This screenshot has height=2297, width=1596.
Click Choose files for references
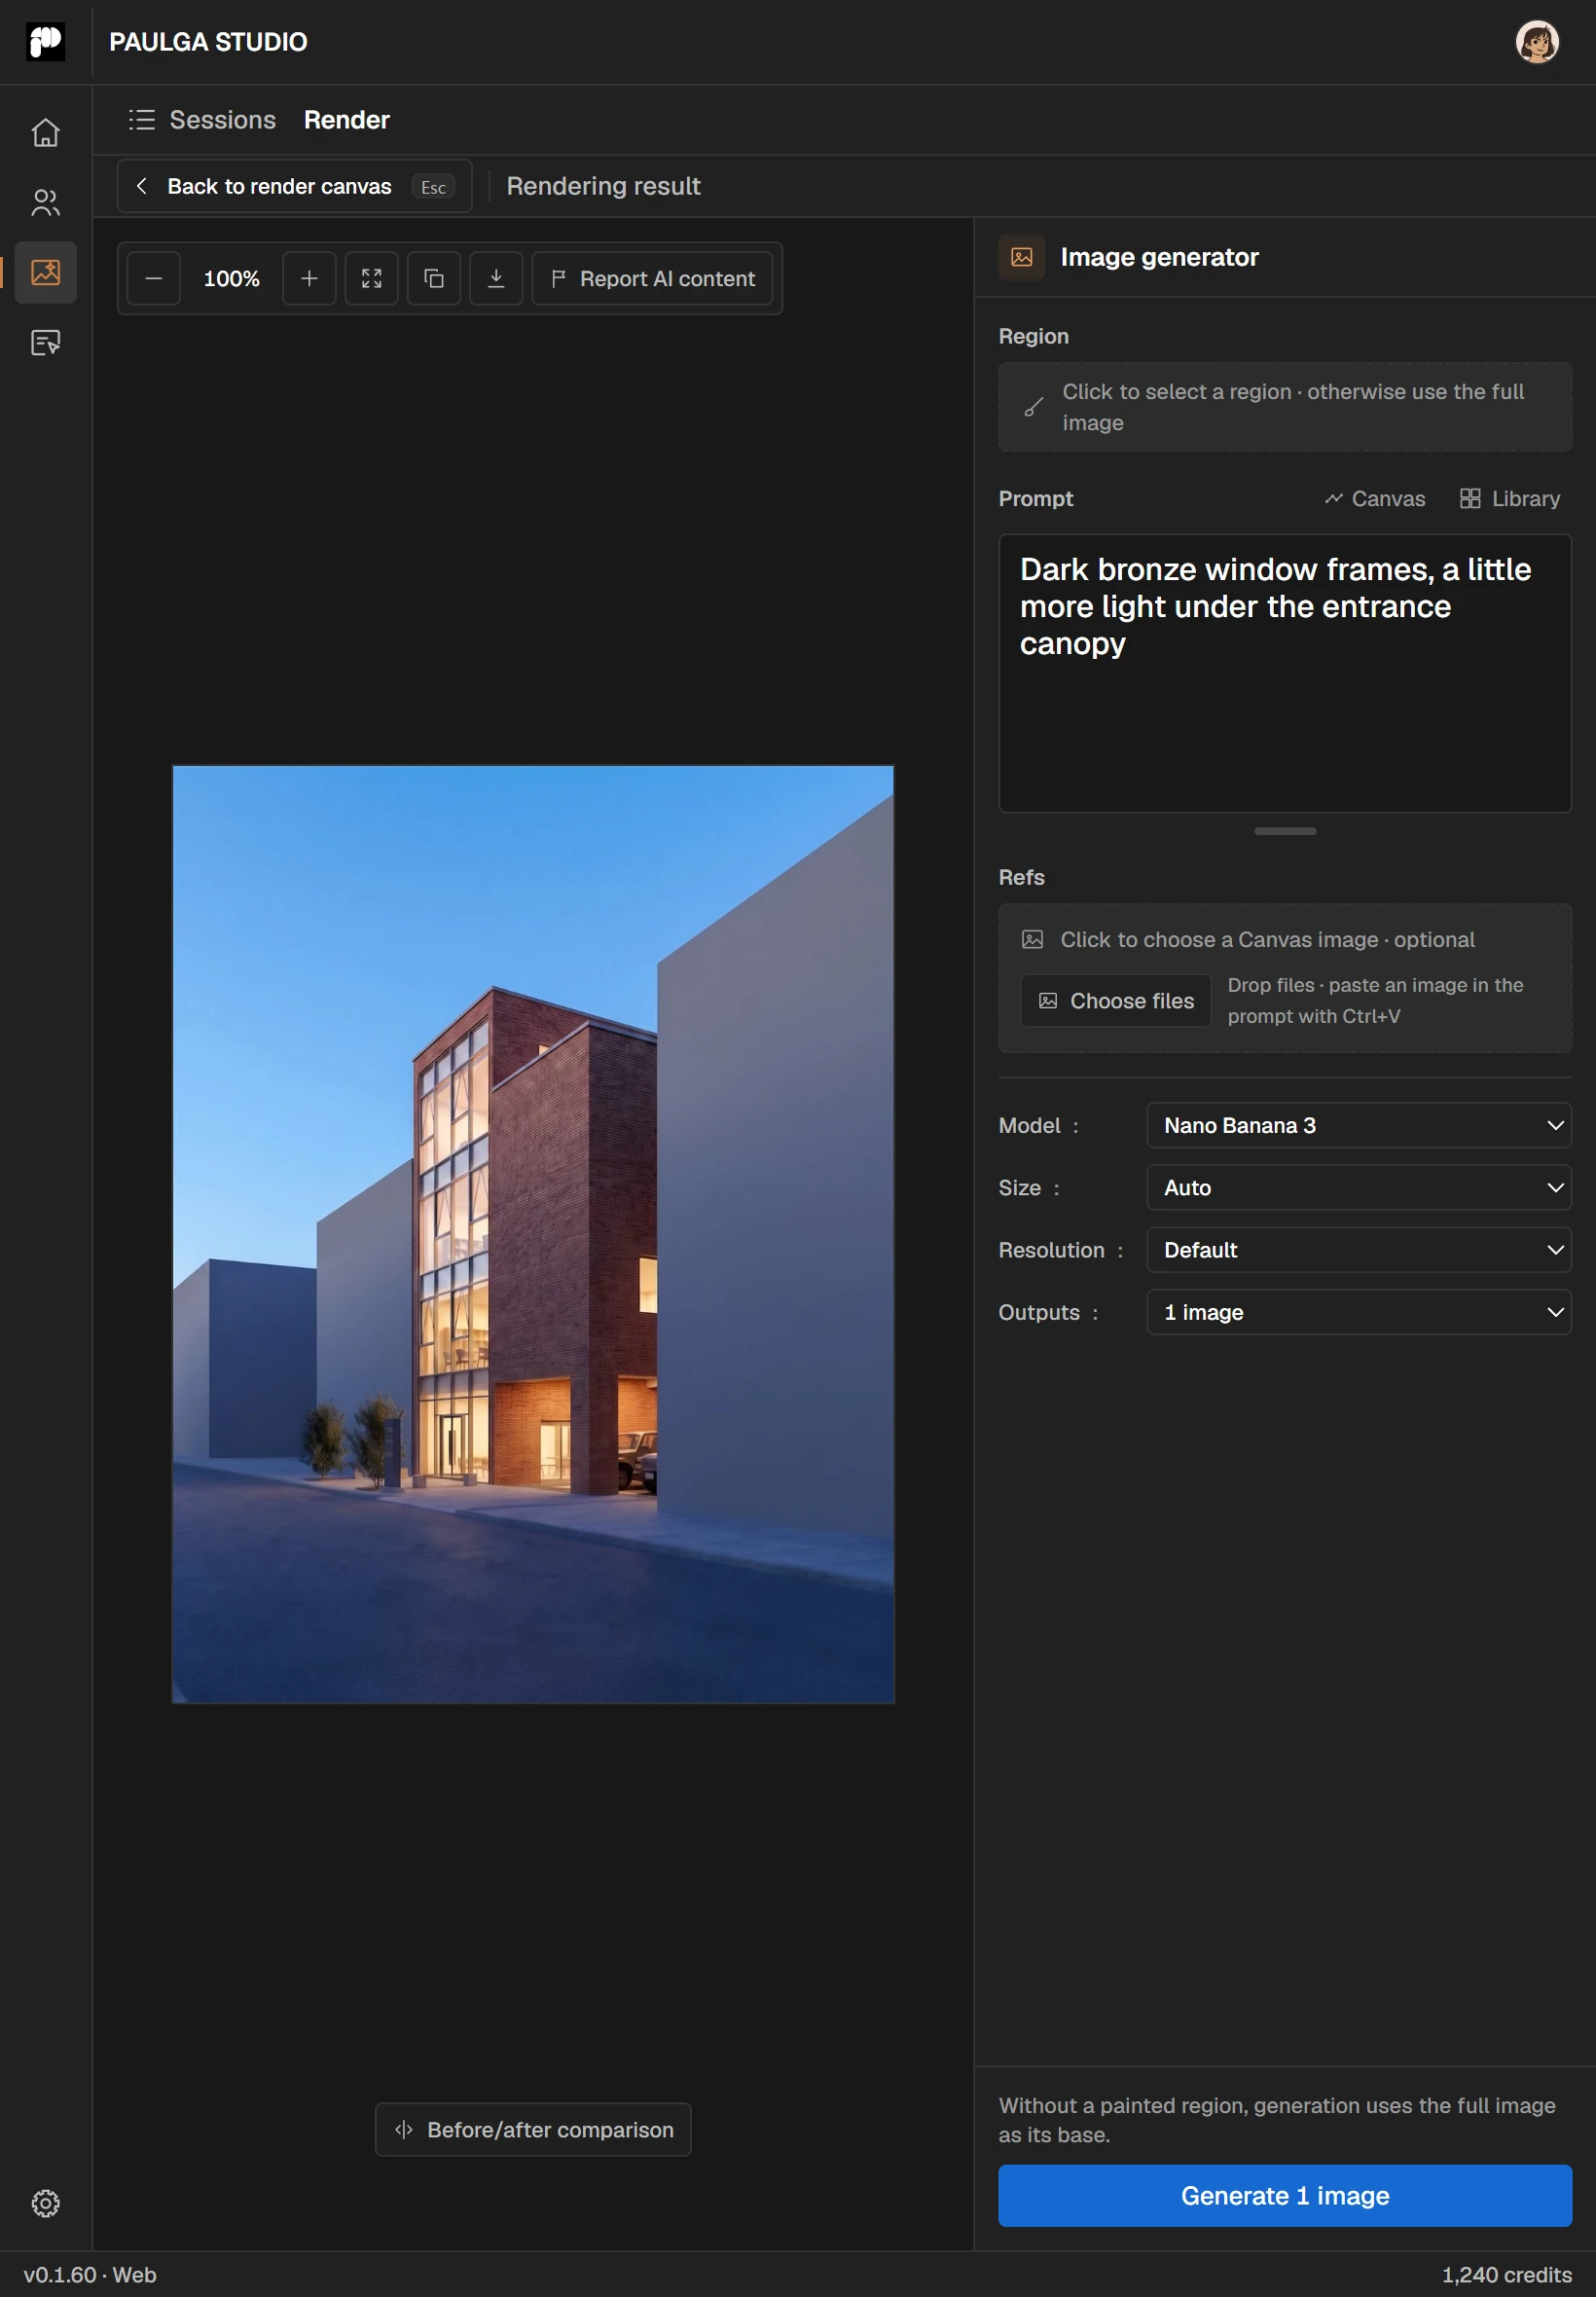tap(1116, 1001)
